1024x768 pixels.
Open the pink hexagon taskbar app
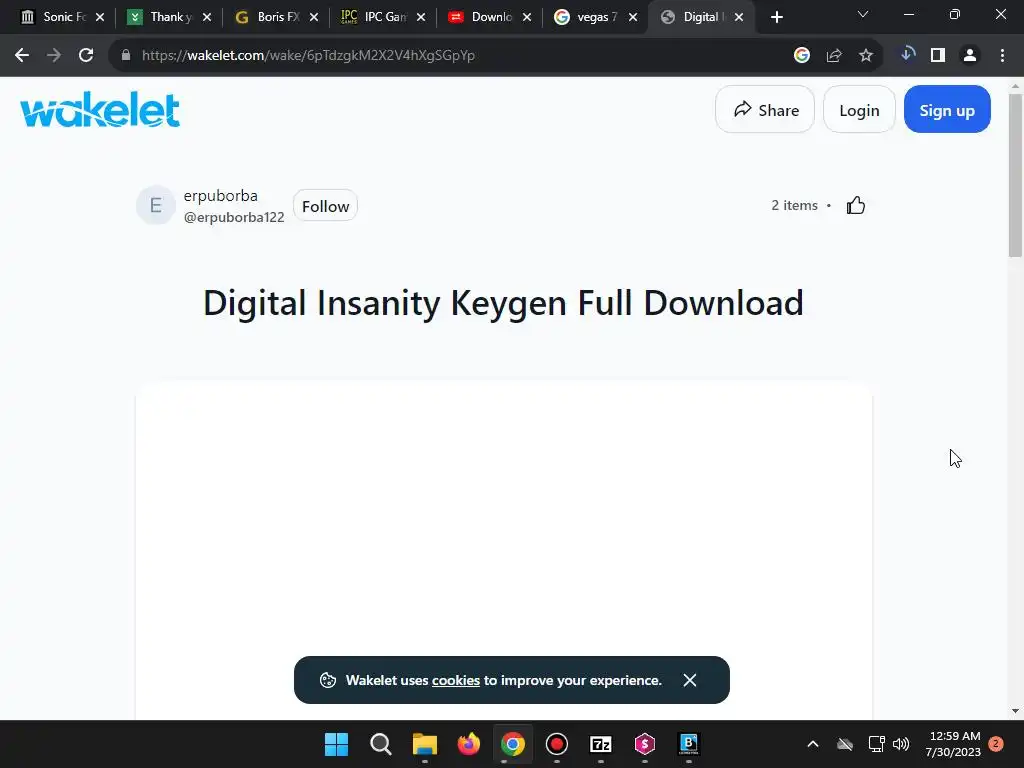click(x=645, y=744)
